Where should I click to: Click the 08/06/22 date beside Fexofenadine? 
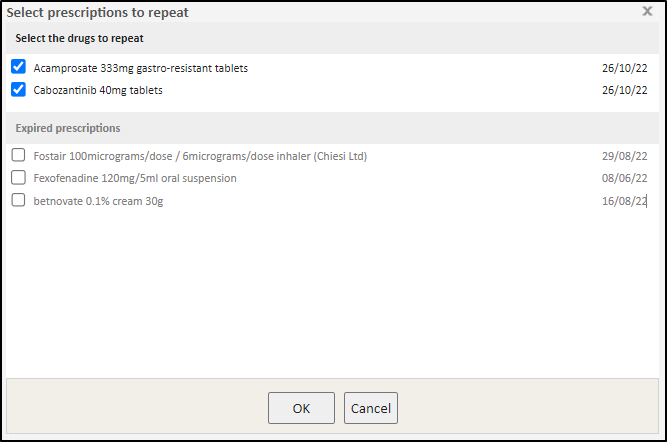(x=624, y=178)
